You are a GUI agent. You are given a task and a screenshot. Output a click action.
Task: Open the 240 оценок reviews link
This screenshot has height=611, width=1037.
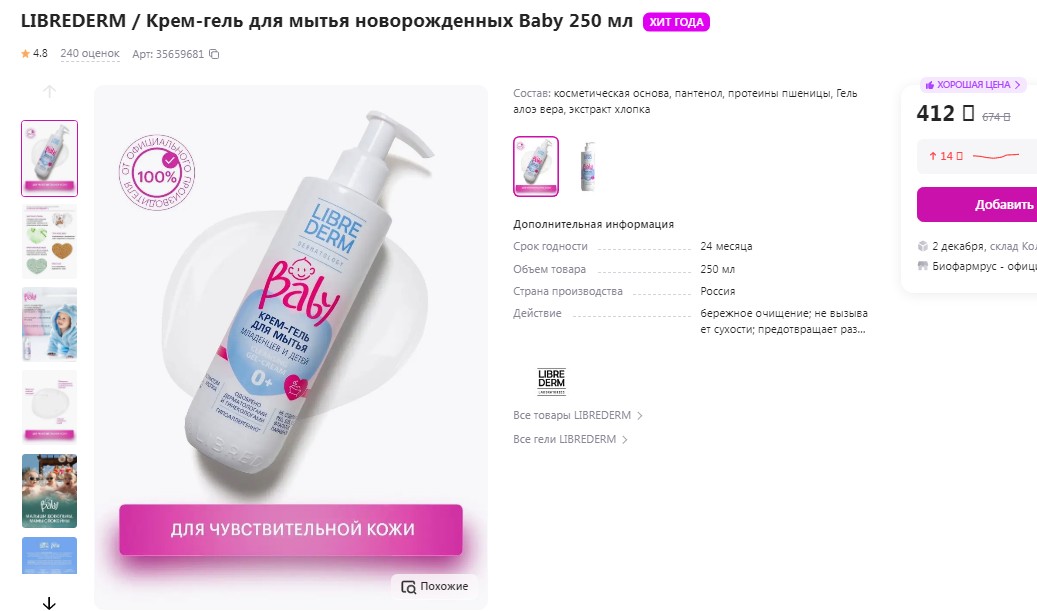(x=90, y=54)
